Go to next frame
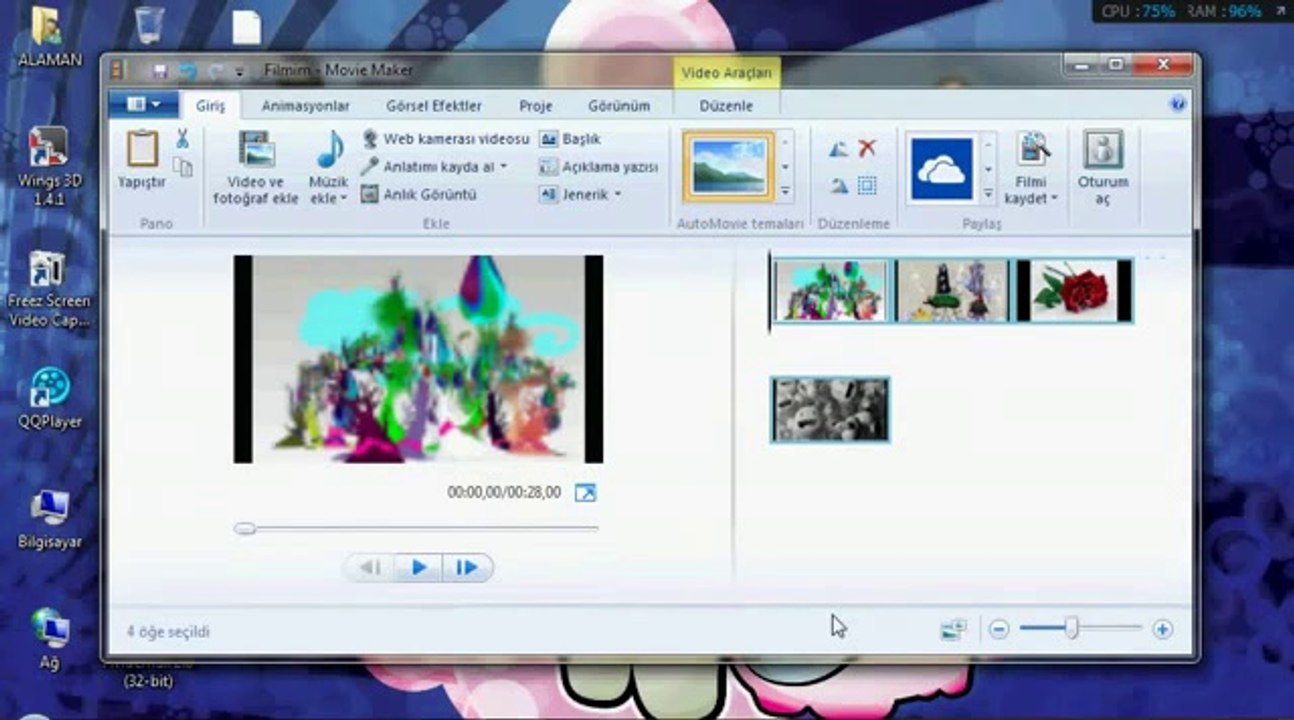The image size is (1294, 720). click(467, 568)
